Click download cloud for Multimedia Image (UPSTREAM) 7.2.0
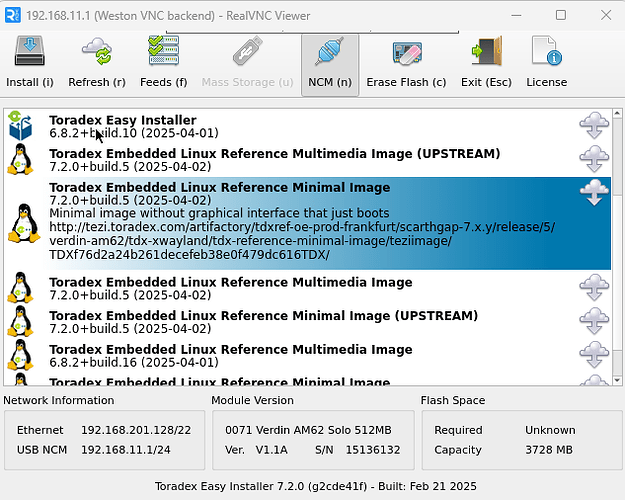Viewport: 625px width, 500px height. 594,159
